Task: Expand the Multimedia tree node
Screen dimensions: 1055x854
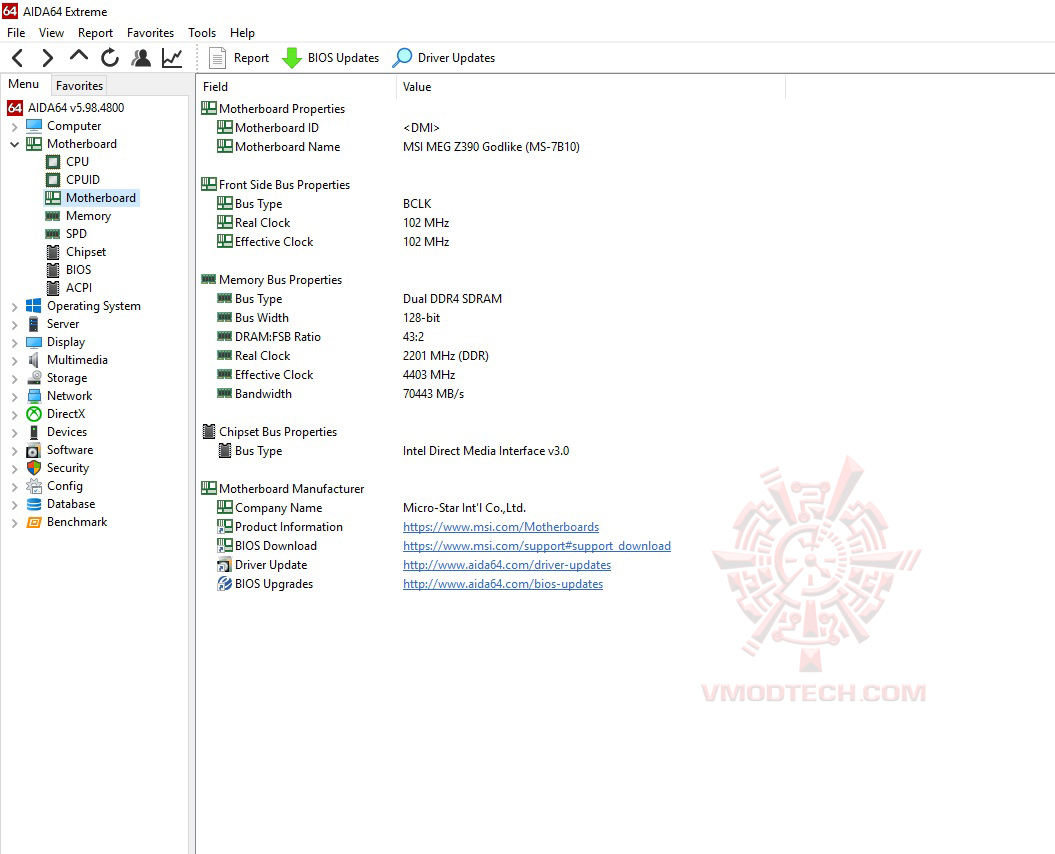Action: pyautogui.click(x=14, y=361)
